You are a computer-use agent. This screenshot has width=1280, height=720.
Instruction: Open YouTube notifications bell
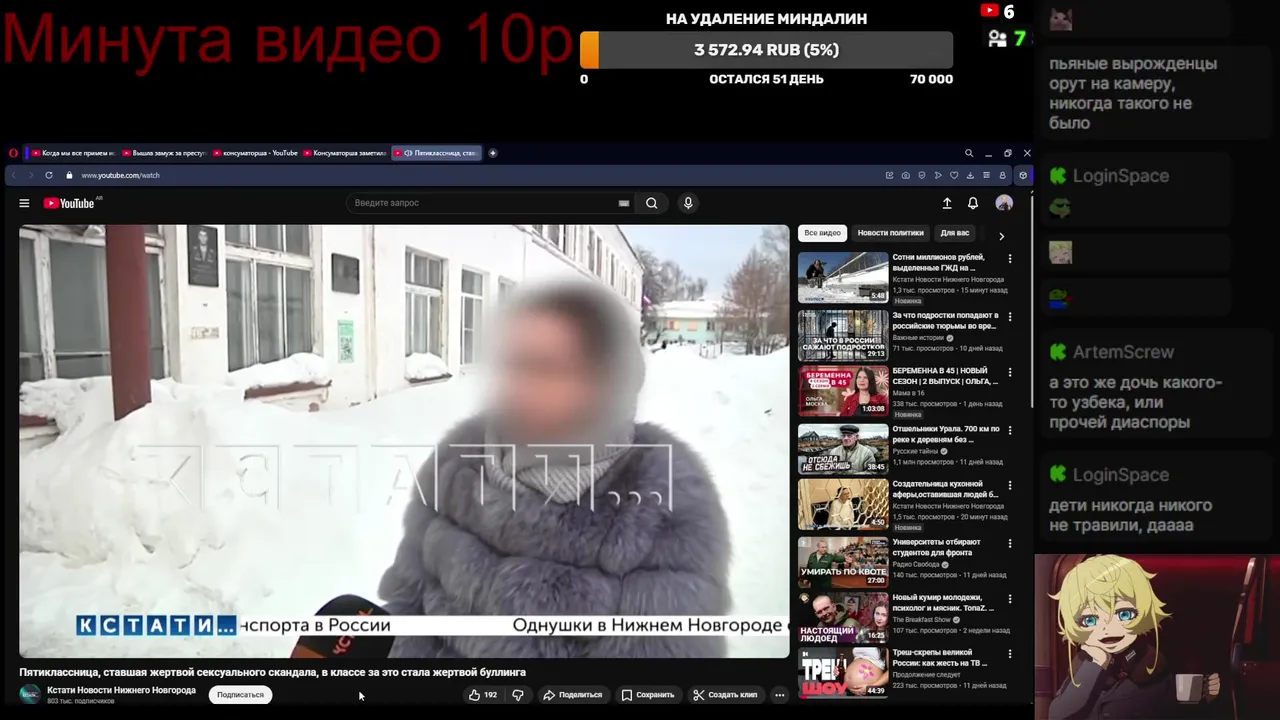pyautogui.click(x=973, y=203)
